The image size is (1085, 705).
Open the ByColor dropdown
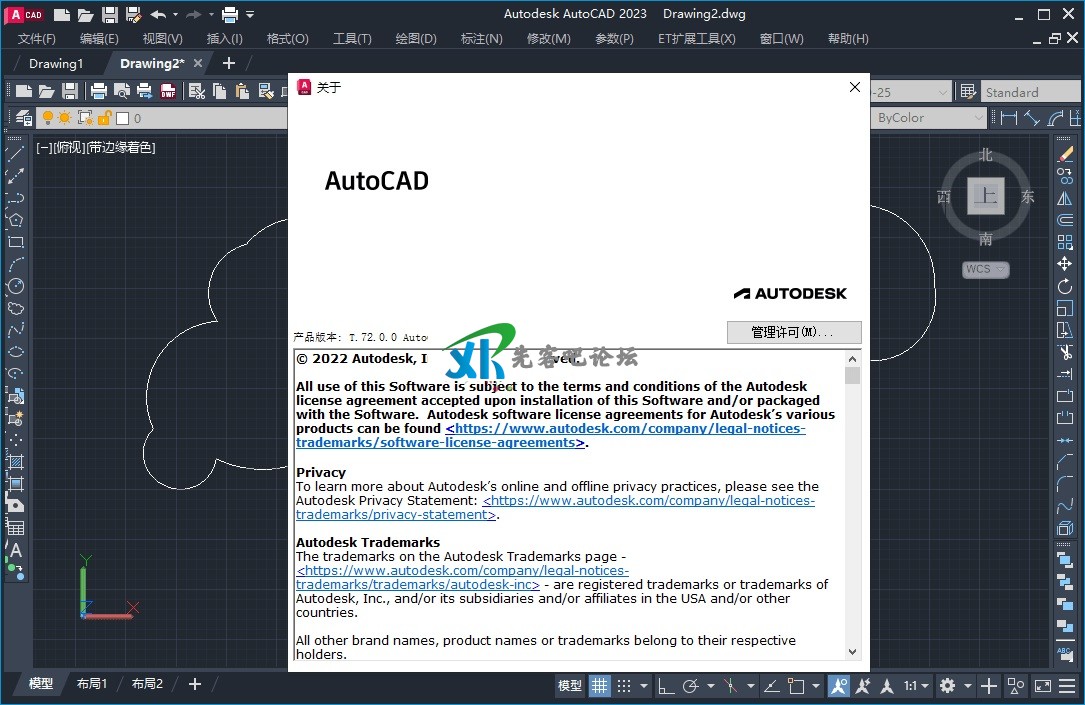coord(929,118)
